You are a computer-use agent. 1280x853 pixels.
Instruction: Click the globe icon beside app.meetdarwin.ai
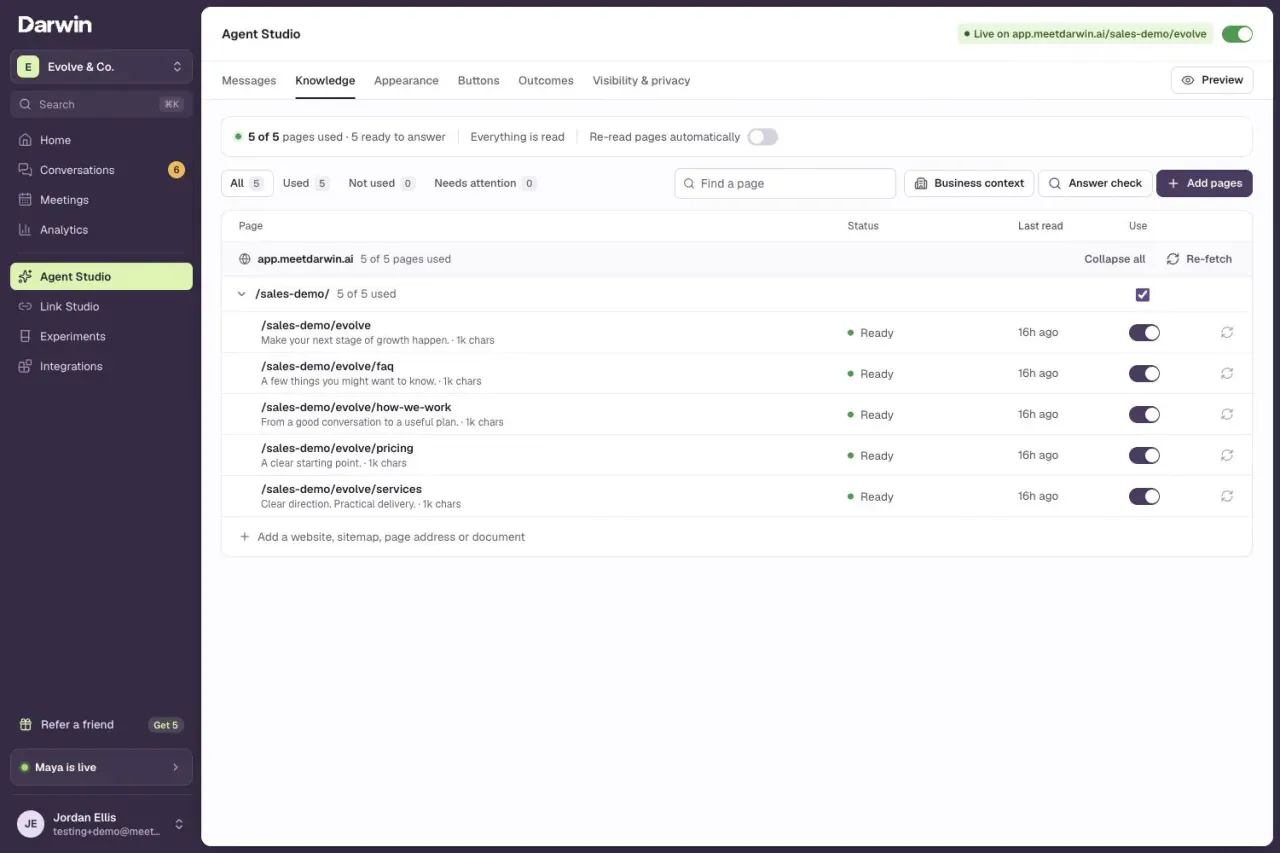[x=245, y=259]
